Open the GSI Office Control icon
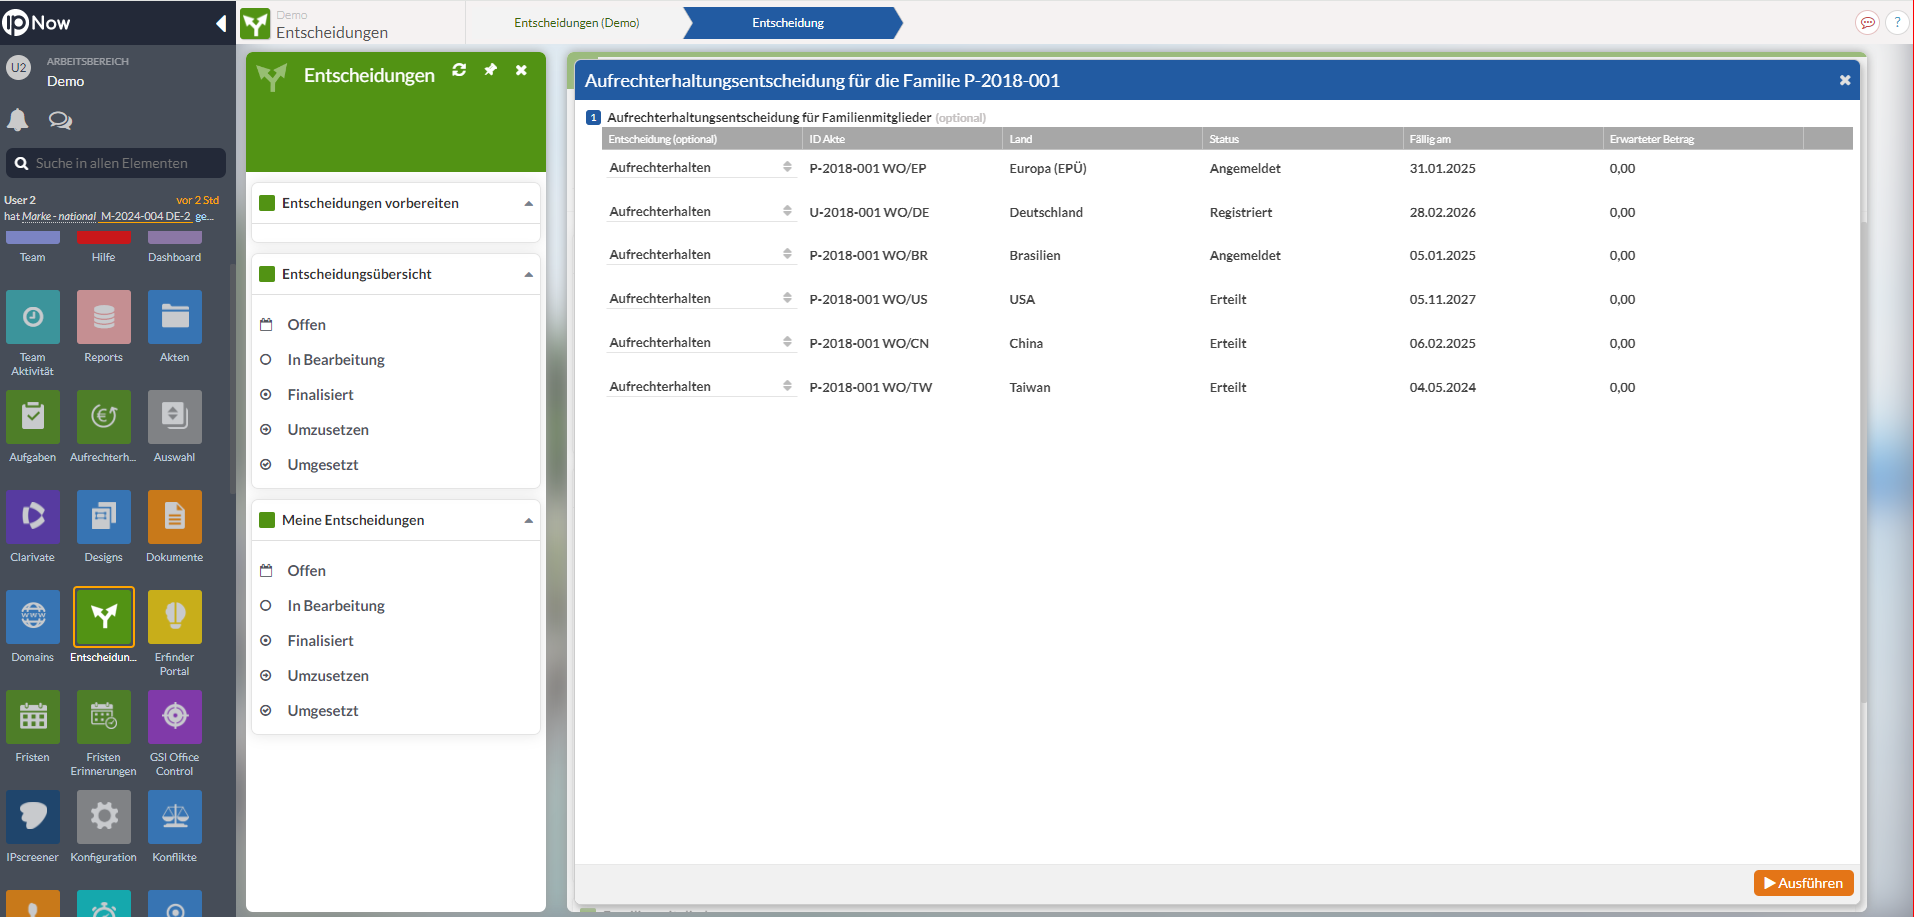 (174, 718)
